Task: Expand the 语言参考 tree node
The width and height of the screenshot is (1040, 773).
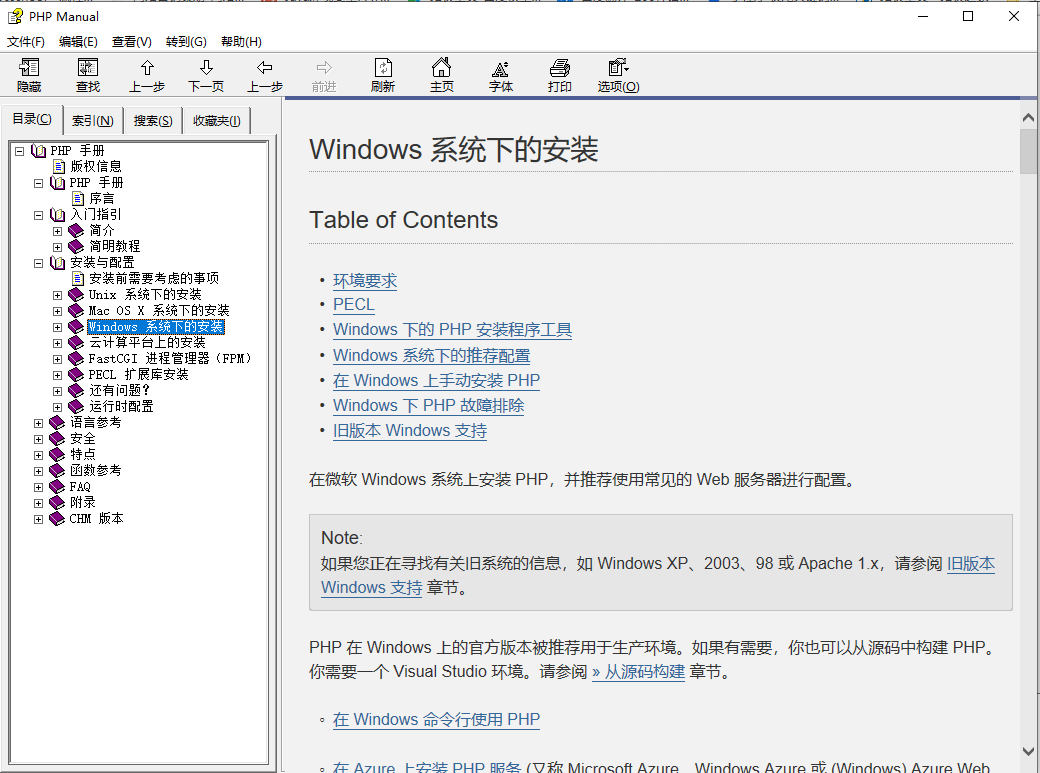Action: (39, 423)
